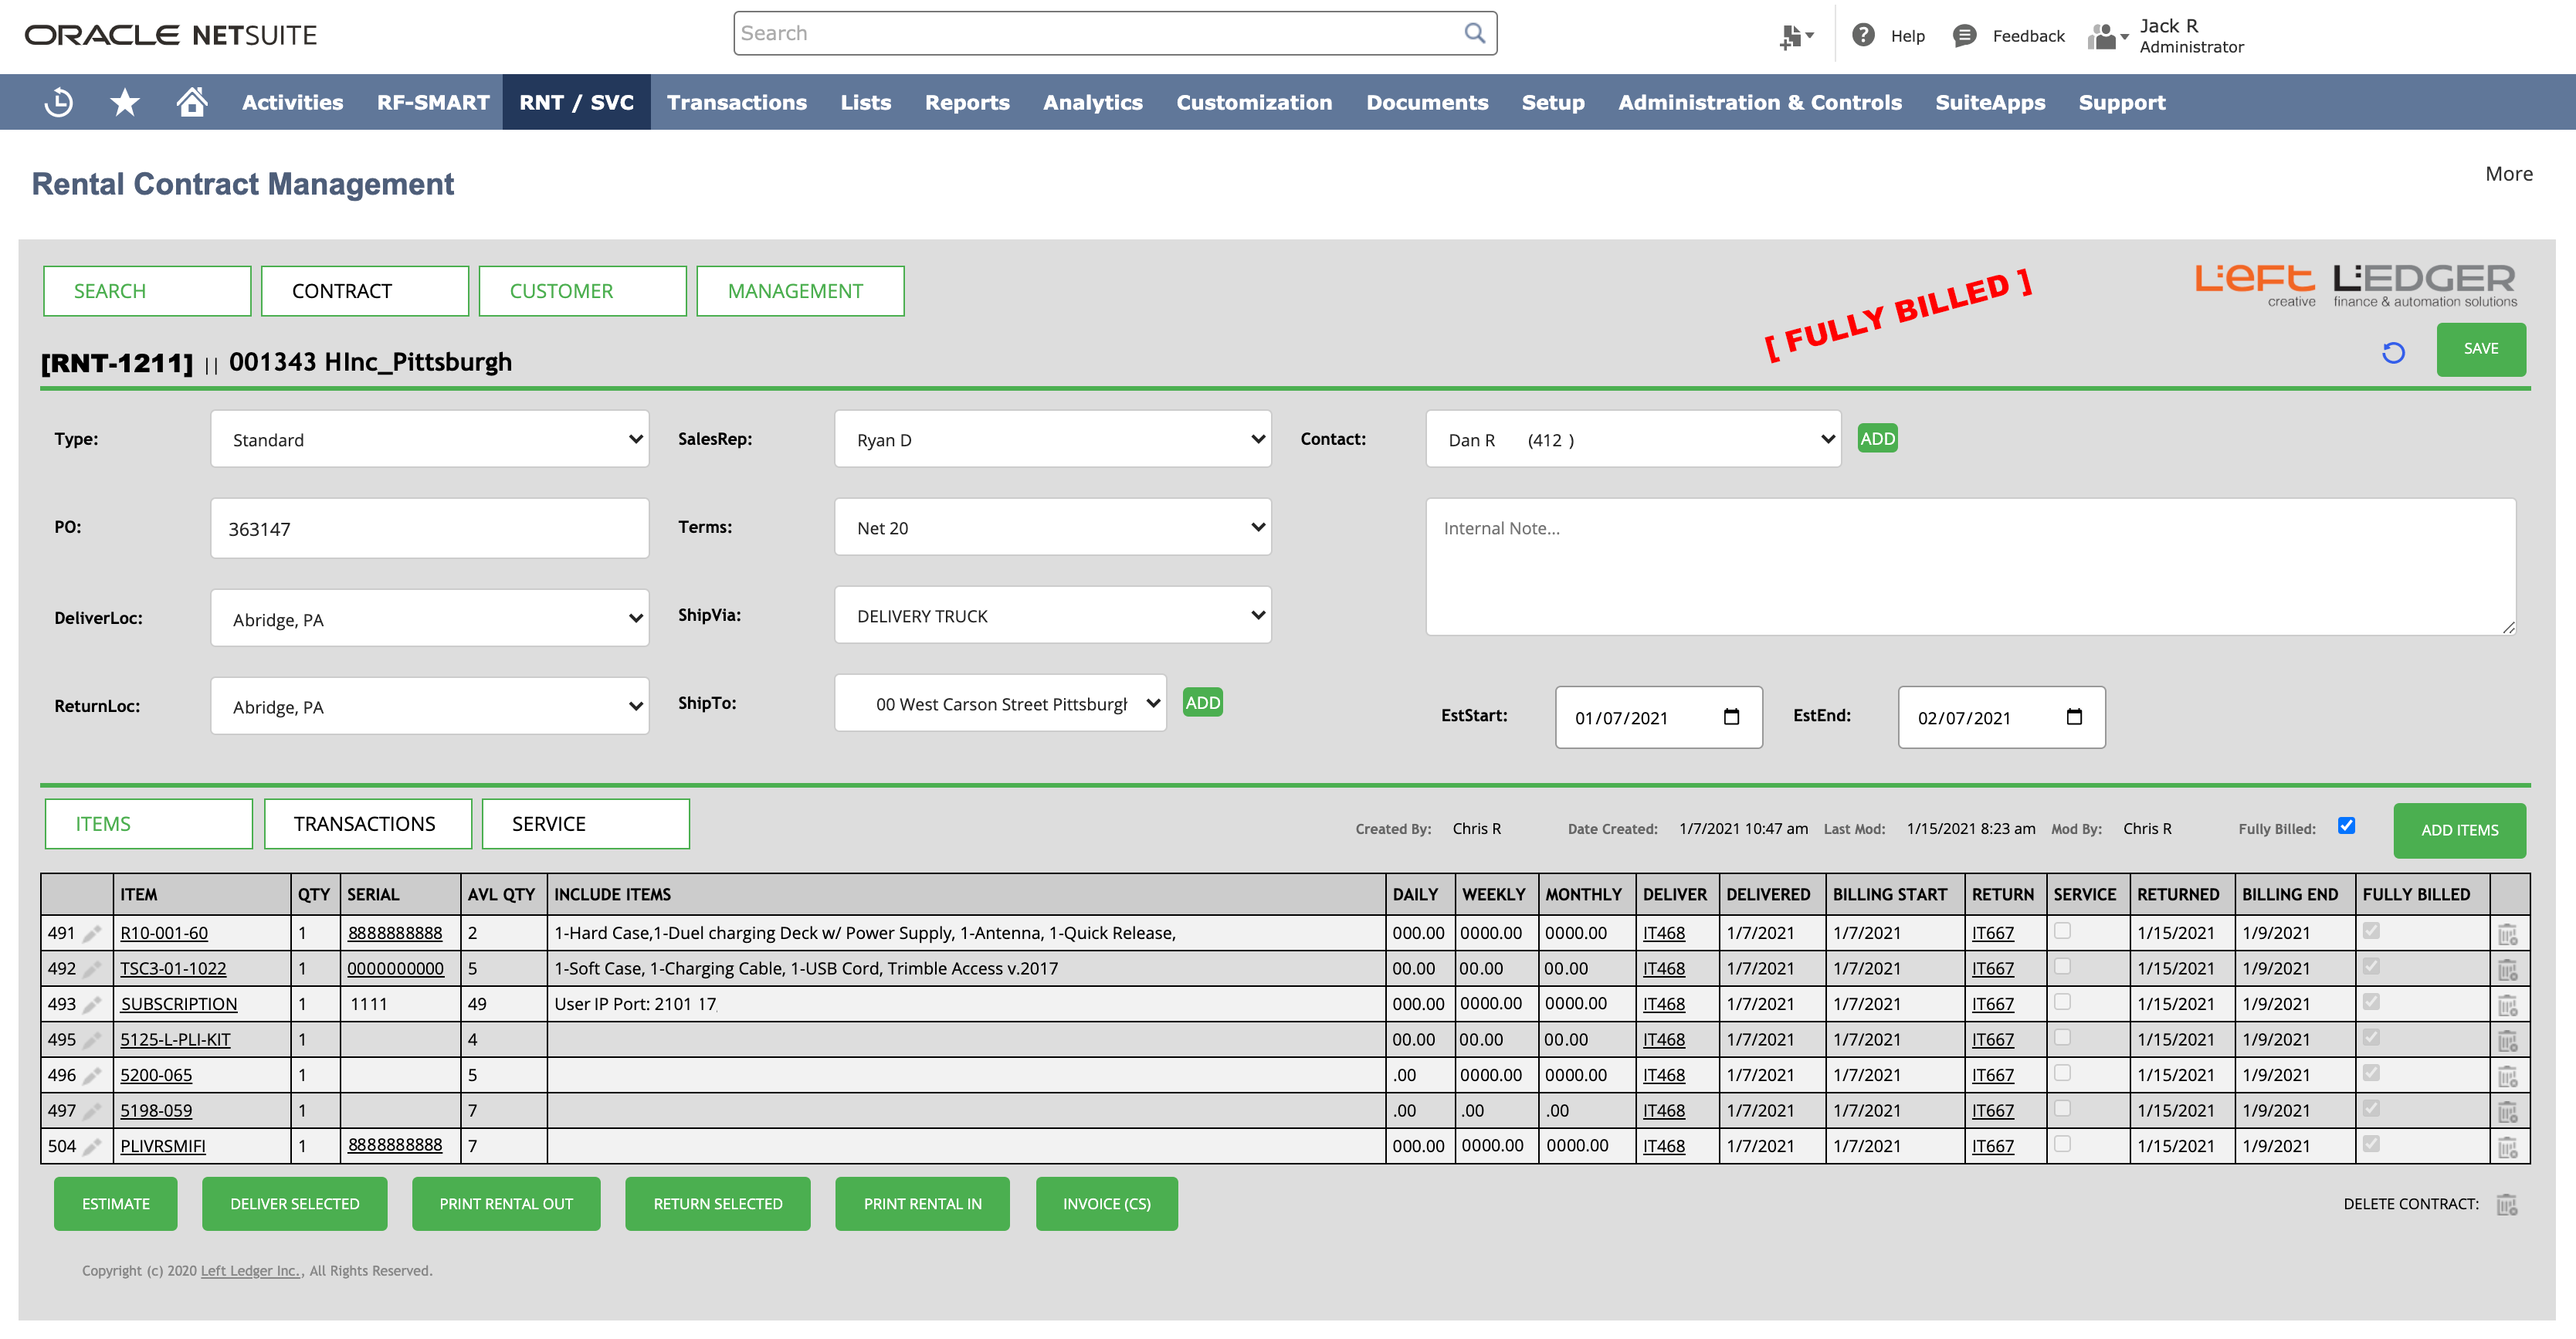The height and width of the screenshot is (1339, 2576).
Task: Click pencil edit icon on row 491
Action: point(92,934)
